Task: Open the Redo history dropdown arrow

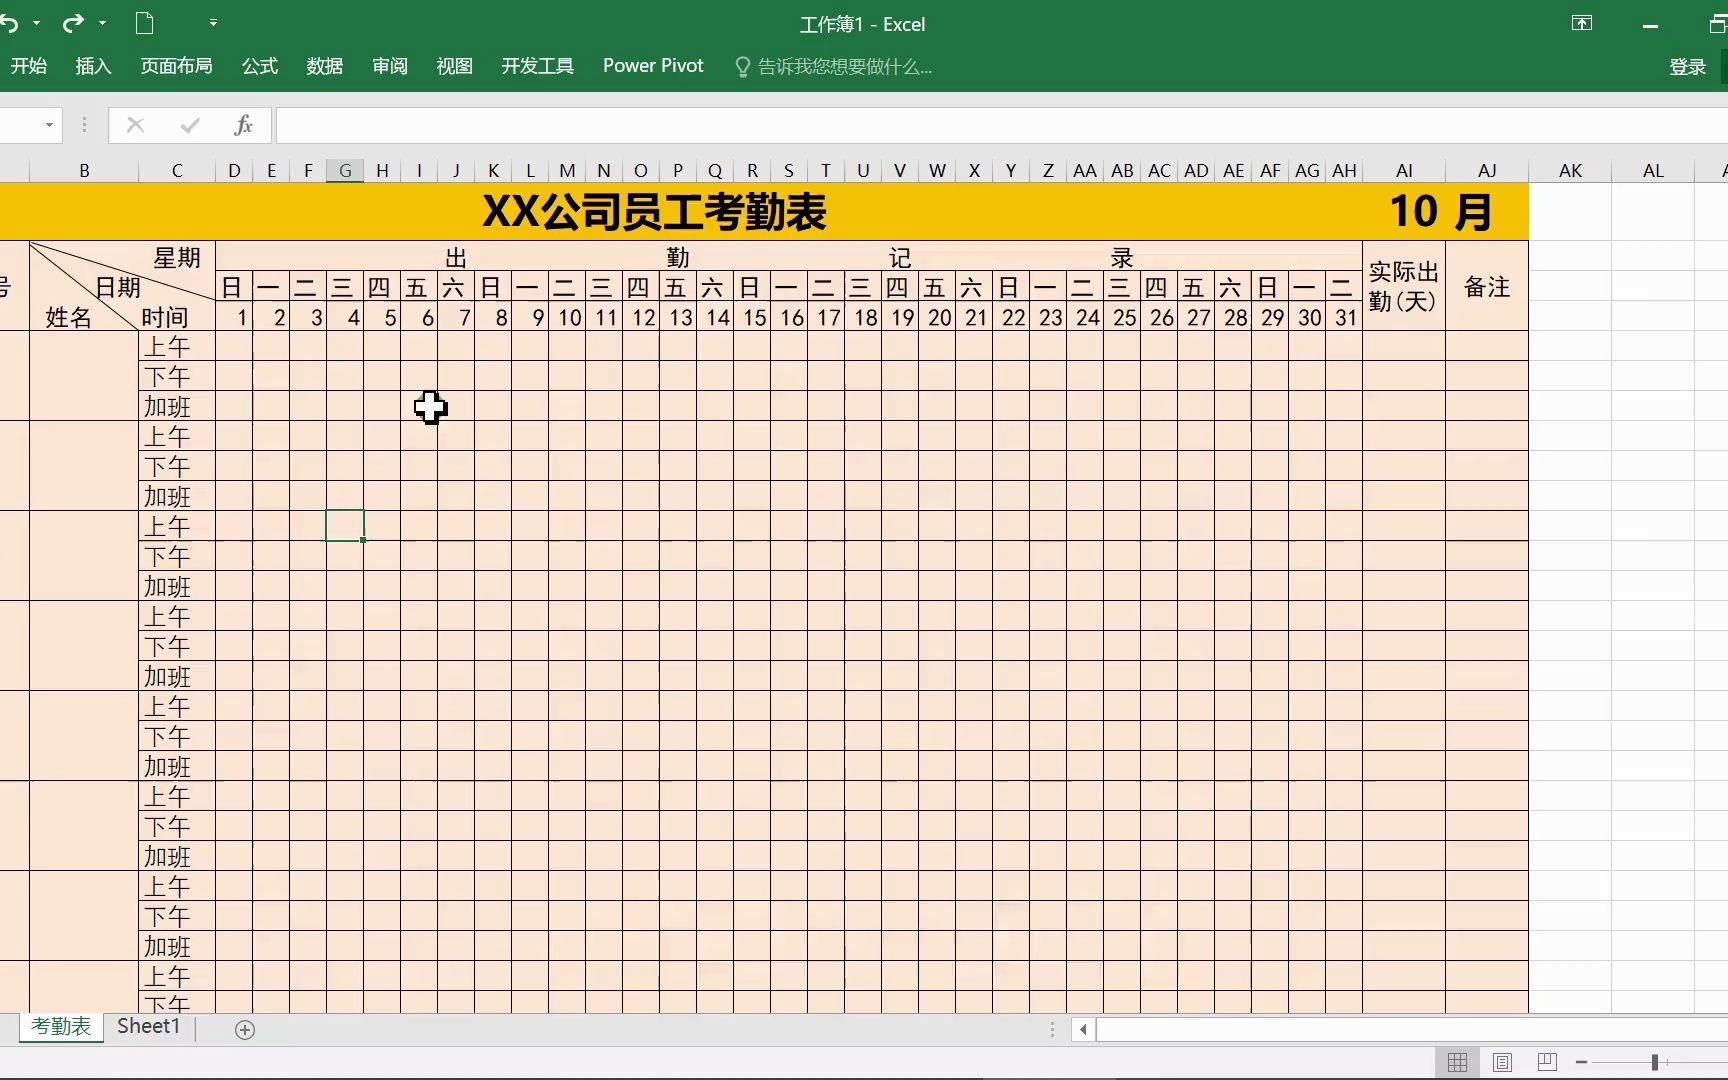Action: tap(102, 23)
